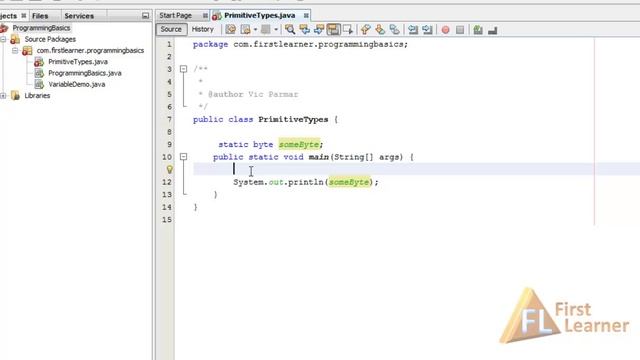
Task: Click the greyed navigate Forward icon
Action: [x=266, y=29]
